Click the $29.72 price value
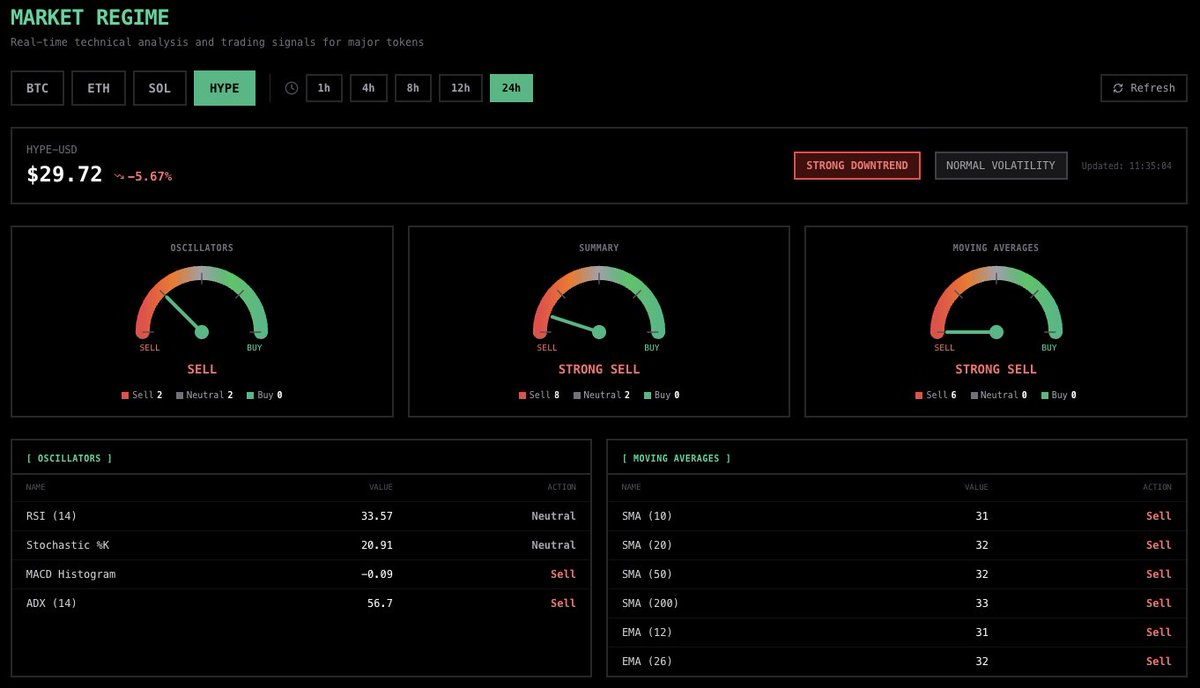Screen dimensions: 1200x688 tap(64, 174)
